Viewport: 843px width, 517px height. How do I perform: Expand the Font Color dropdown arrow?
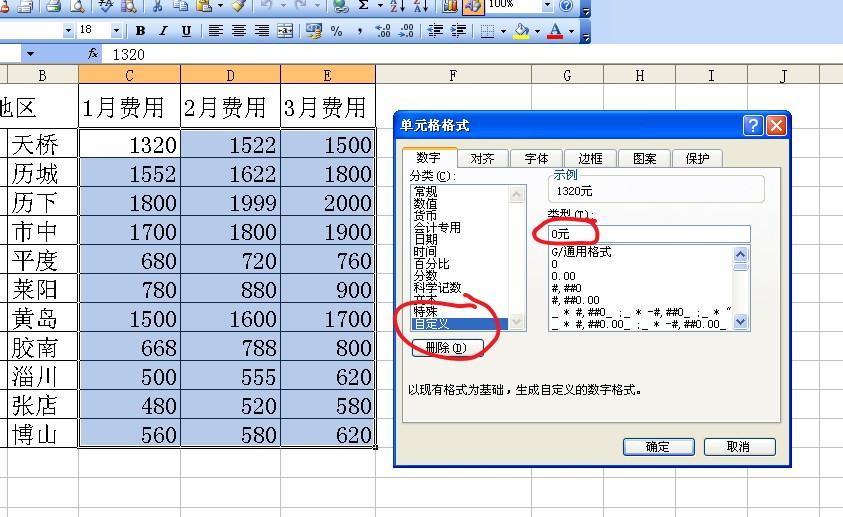click(571, 31)
